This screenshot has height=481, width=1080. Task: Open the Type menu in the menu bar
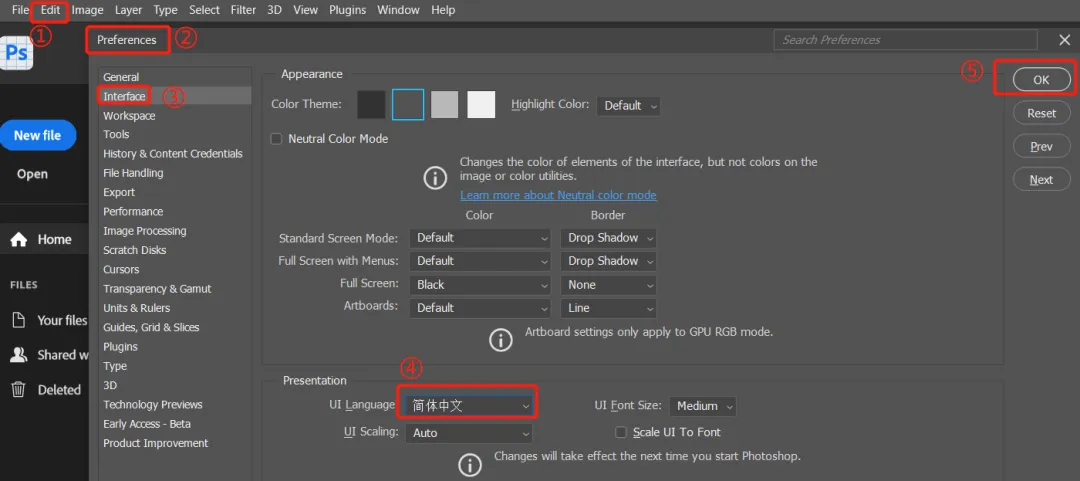pos(165,10)
